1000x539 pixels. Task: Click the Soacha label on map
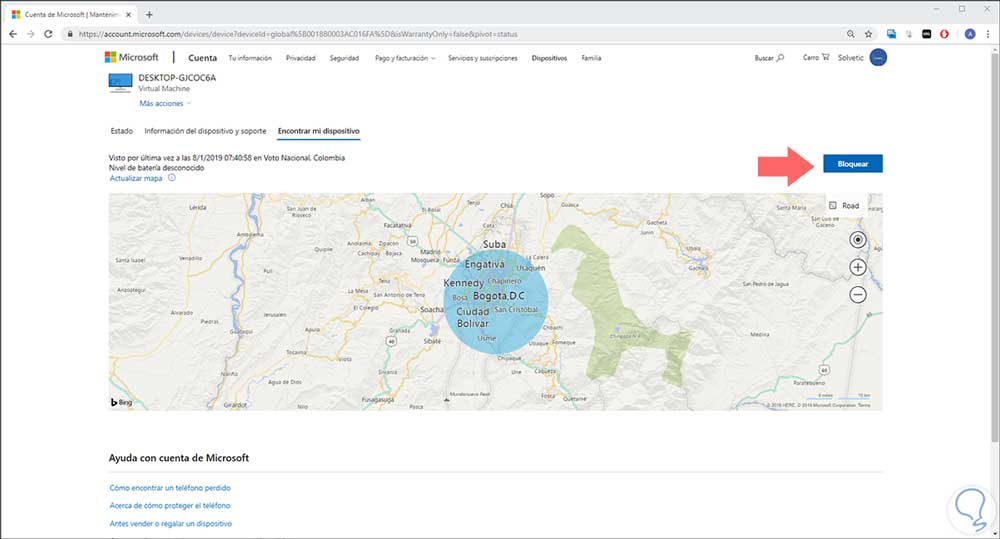pyautogui.click(x=432, y=309)
